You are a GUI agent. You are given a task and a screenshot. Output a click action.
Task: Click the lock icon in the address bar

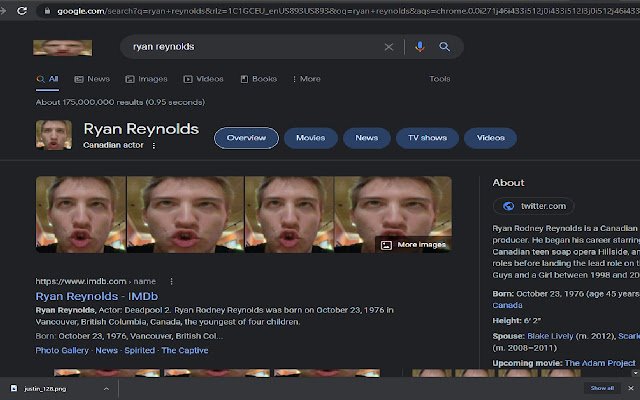47,11
